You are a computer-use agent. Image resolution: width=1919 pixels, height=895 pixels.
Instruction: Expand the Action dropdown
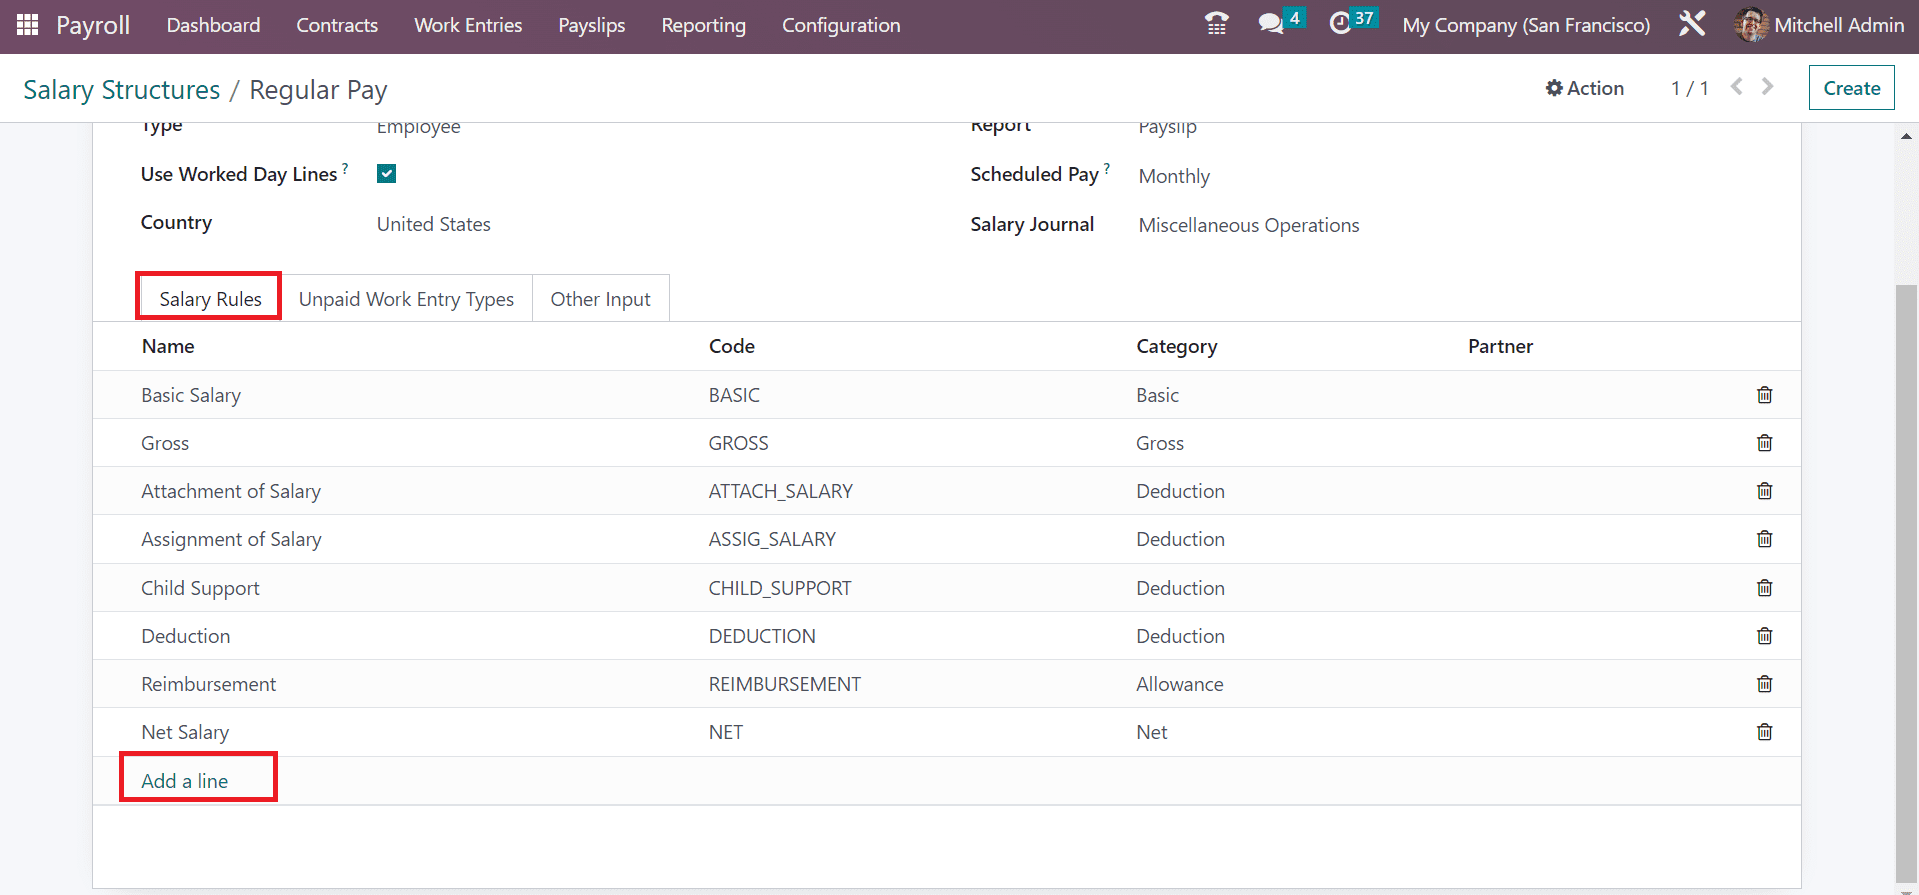(1584, 88)
